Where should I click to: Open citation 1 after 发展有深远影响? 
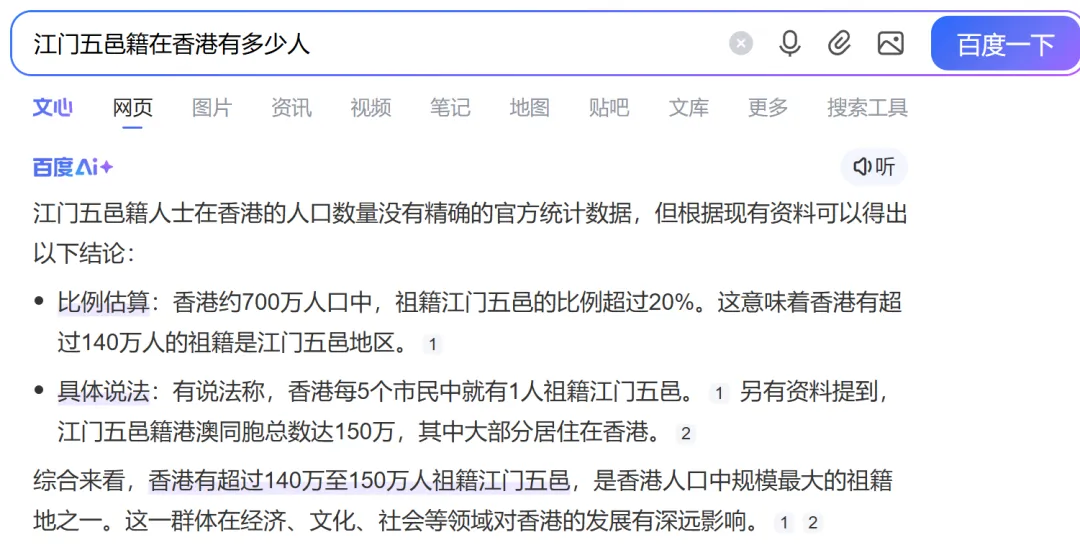(783, 522)
